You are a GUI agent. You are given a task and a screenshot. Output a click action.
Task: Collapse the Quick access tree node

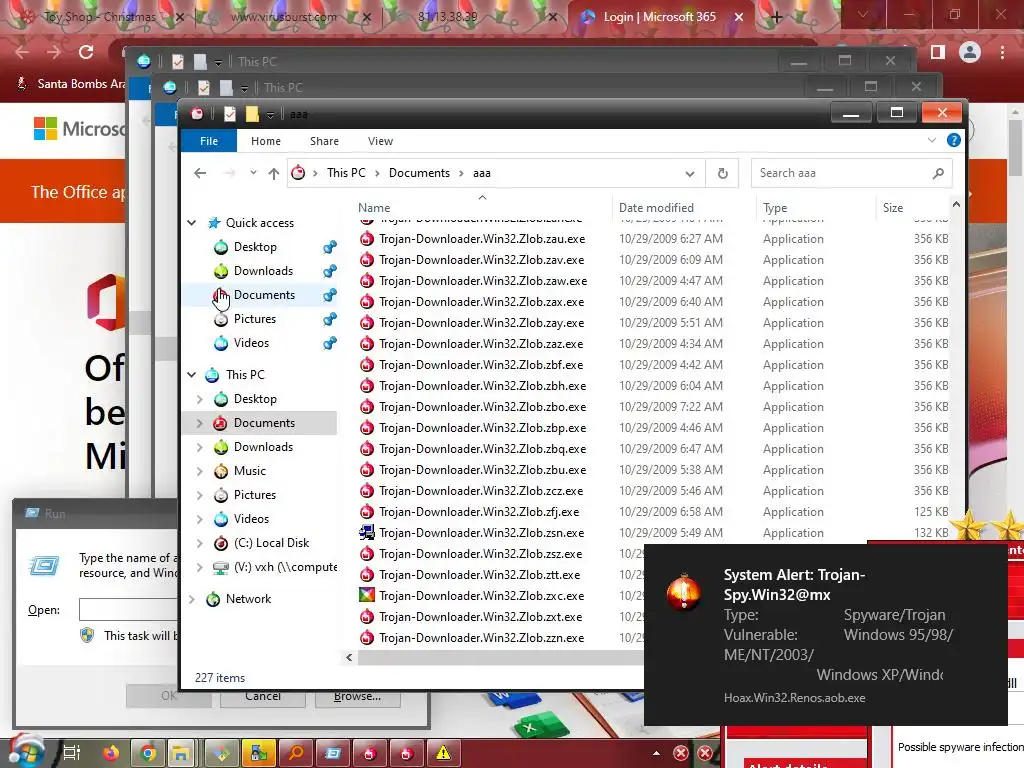point(191,223)
